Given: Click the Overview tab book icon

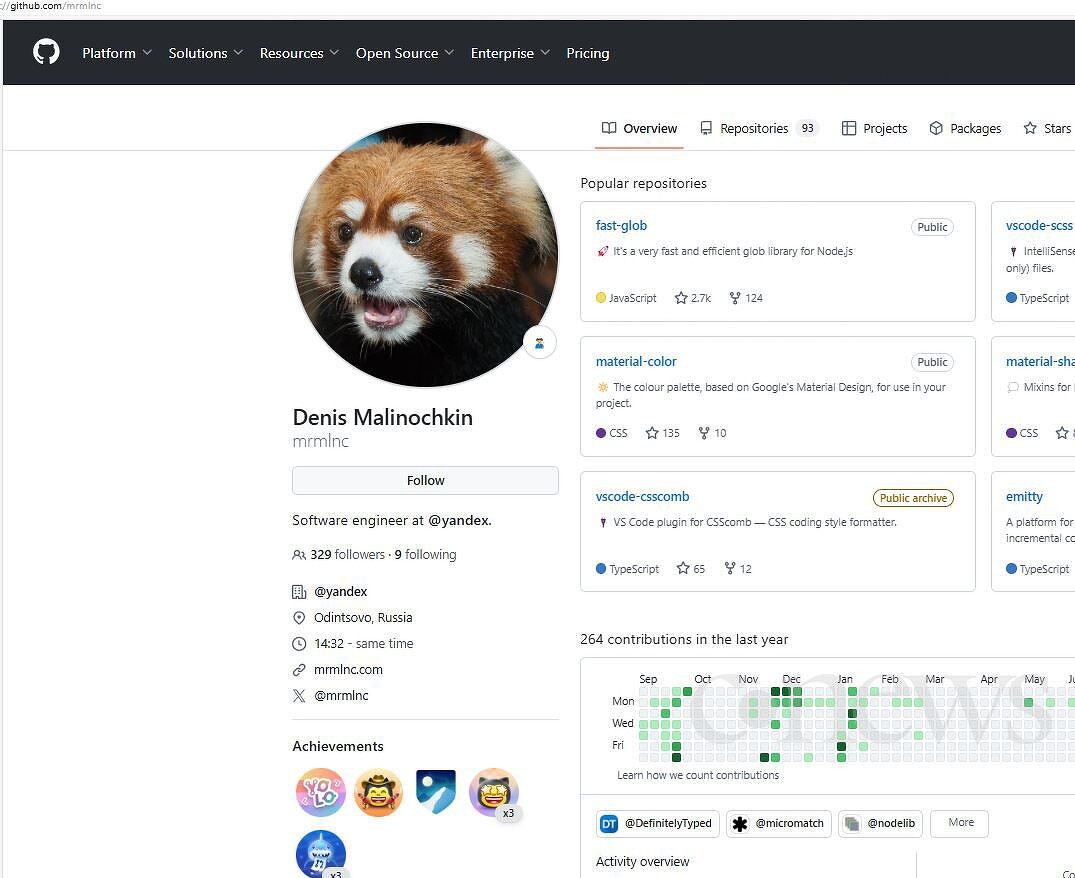Looking at the screenshot, I should 609,128.
